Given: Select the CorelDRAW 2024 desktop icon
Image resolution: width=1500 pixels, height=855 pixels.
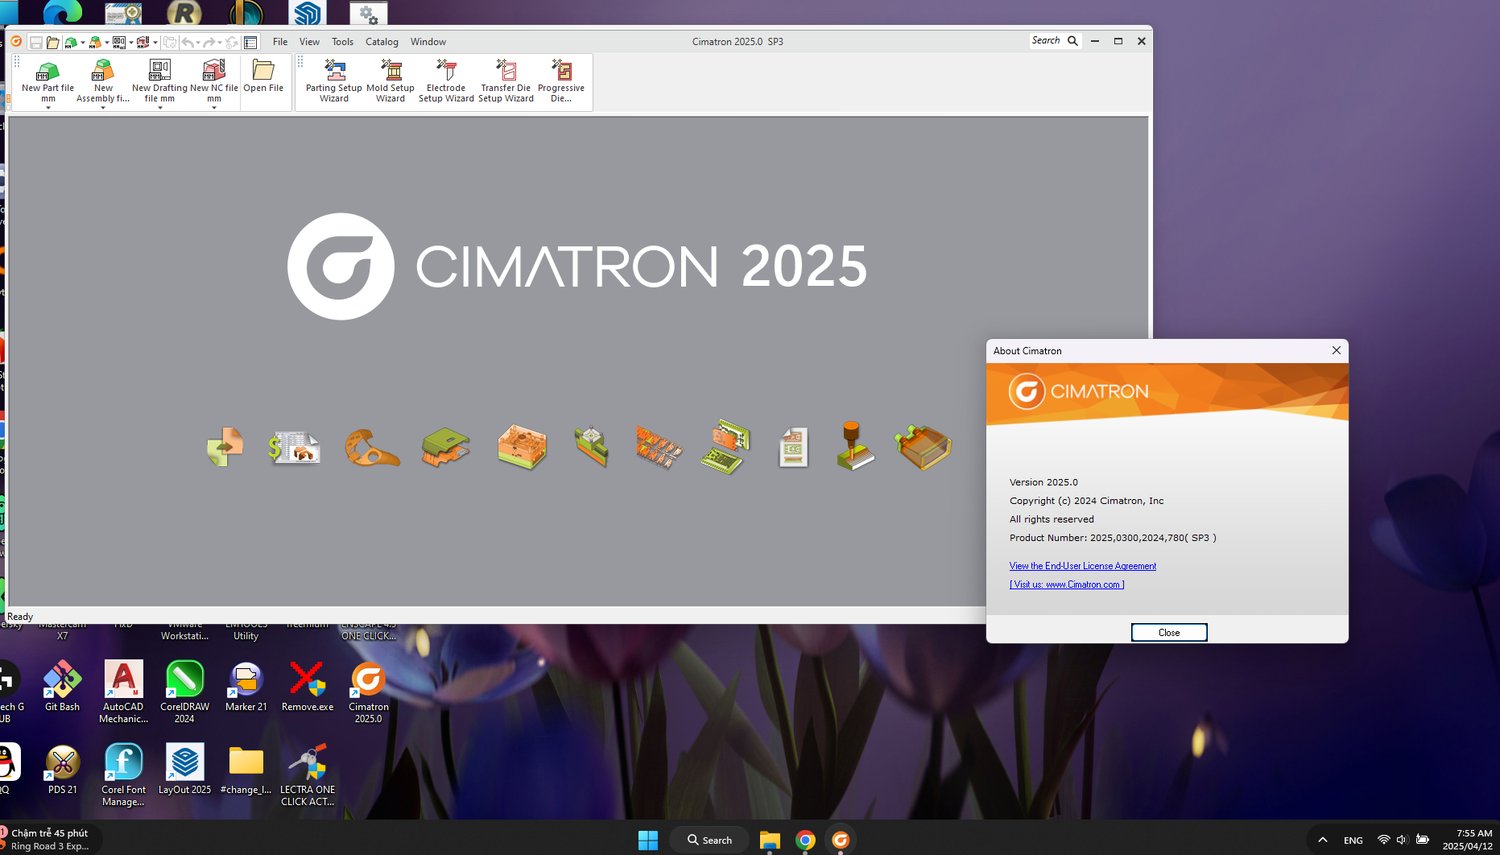Looking at the screenshot, I should click(x=185, y=692).
